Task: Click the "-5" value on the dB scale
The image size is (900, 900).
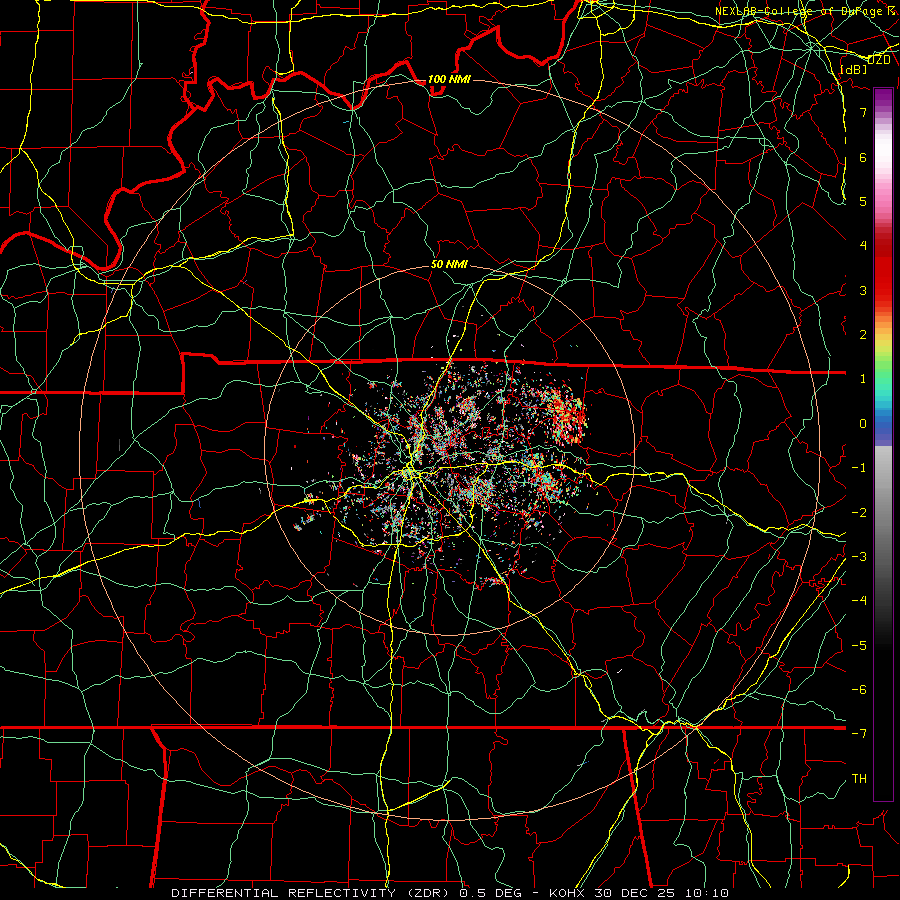Action: point(859,646)
